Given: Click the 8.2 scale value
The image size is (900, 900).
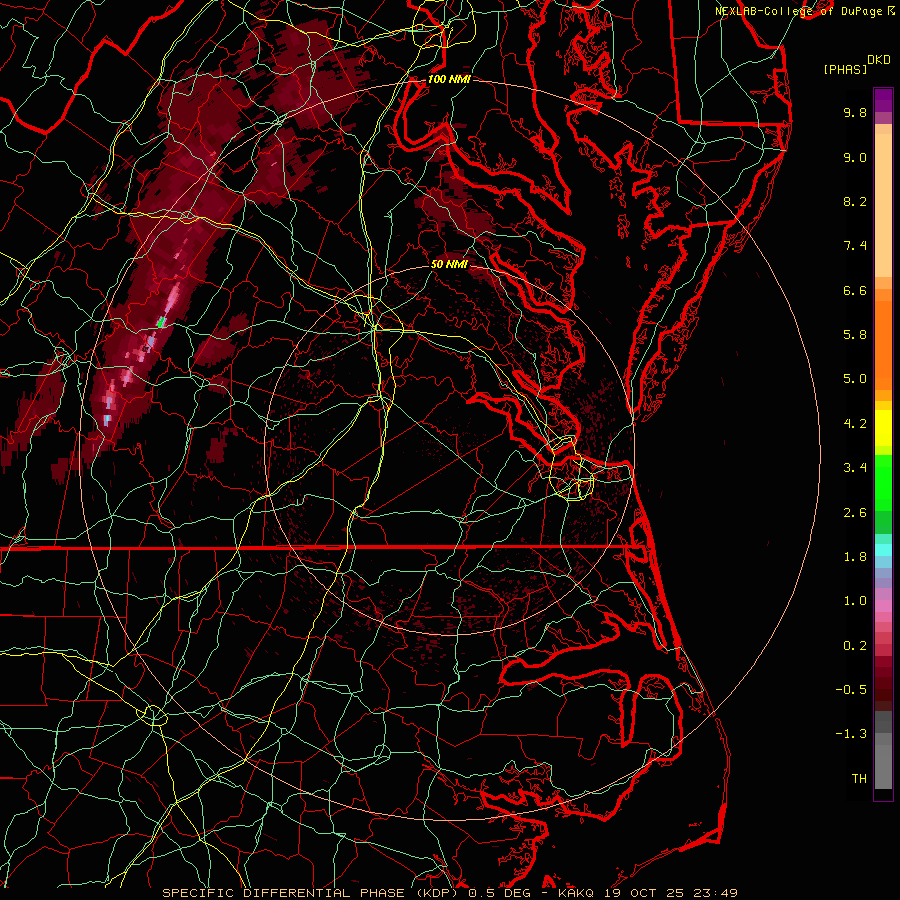Looking at the screenshot, I should (855, 201).
